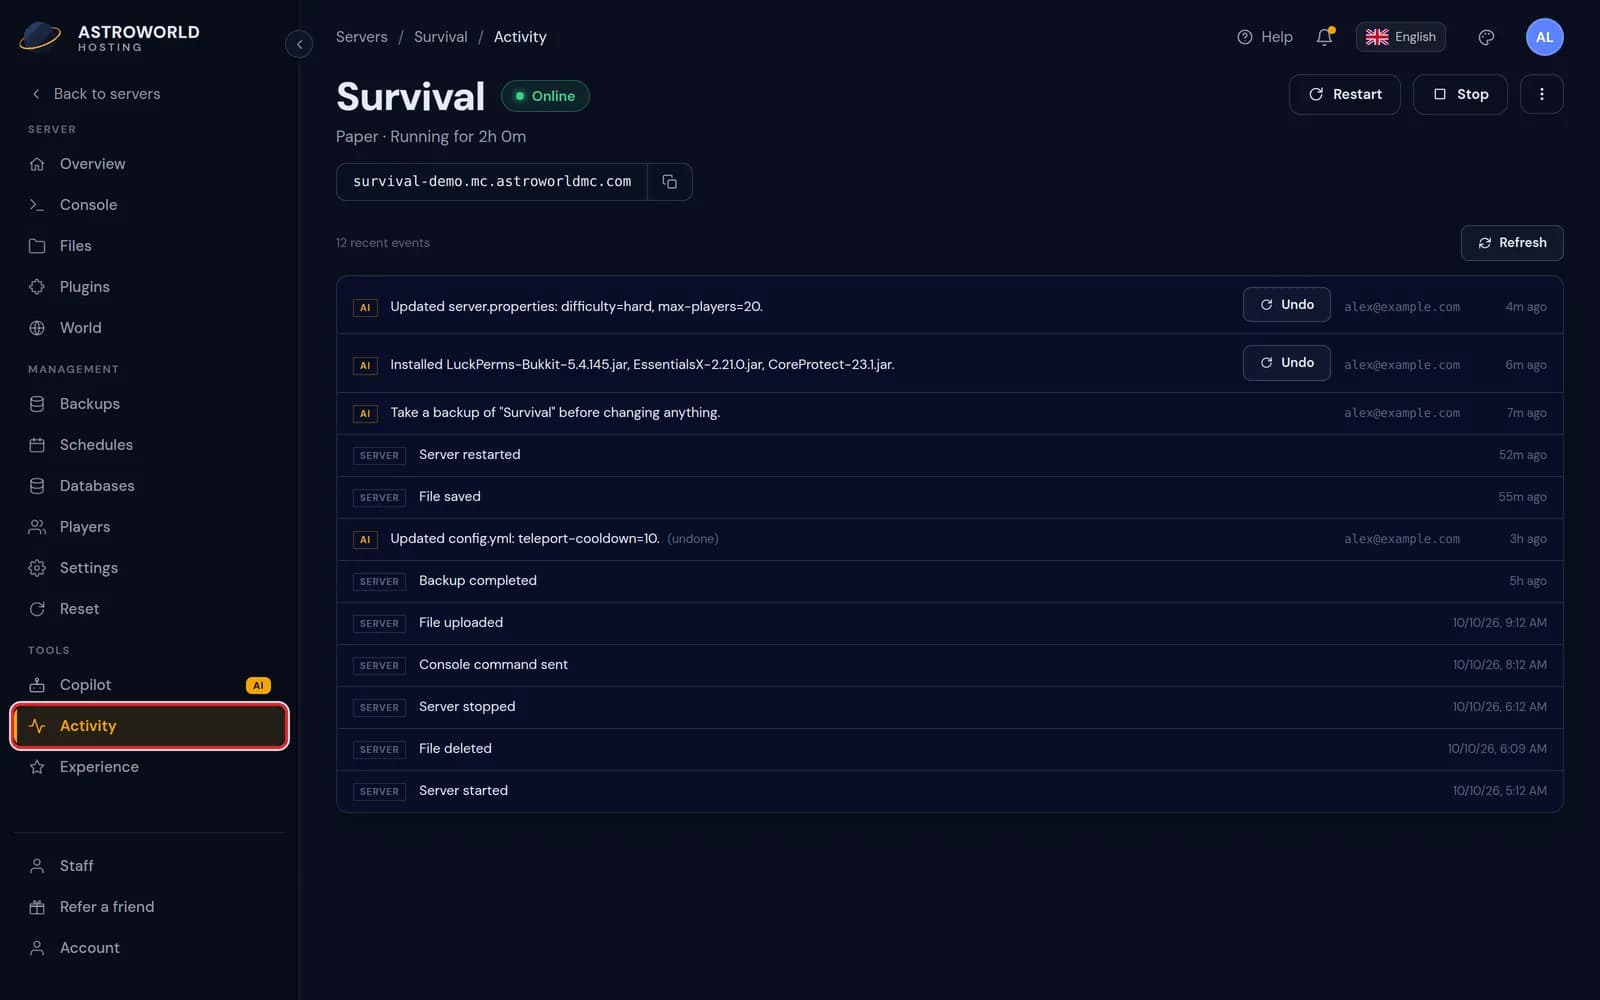Click the Account user icon
The image size is (1600, 1000).
click(x=37, y=948)
